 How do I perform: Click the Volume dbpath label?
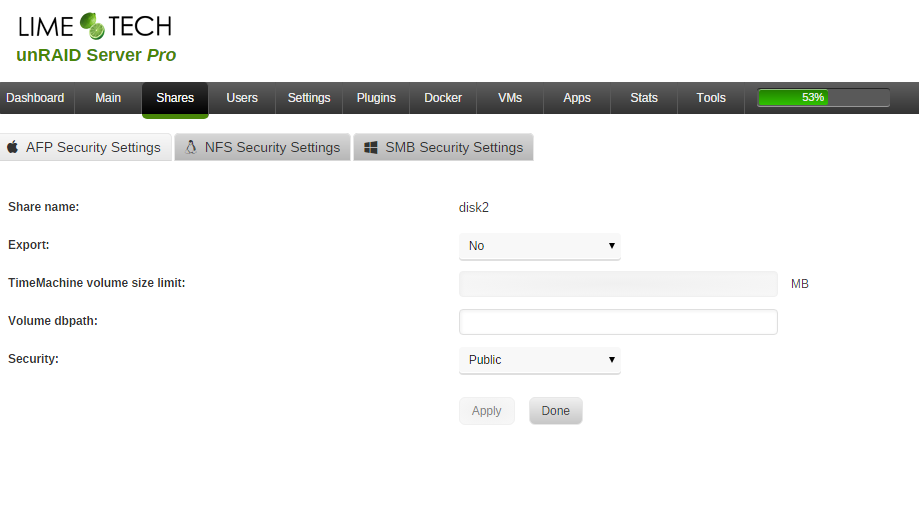click(x=53, y=321)
